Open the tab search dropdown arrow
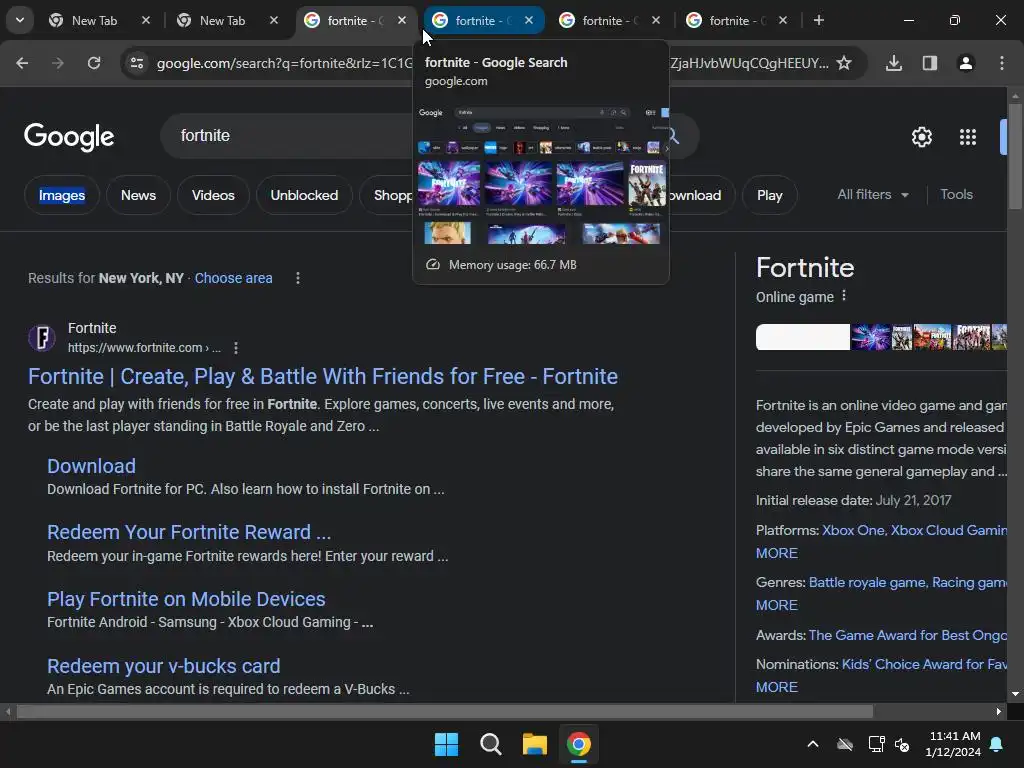The width and height of the screenshot is (1024, 768). pos(20,20)
